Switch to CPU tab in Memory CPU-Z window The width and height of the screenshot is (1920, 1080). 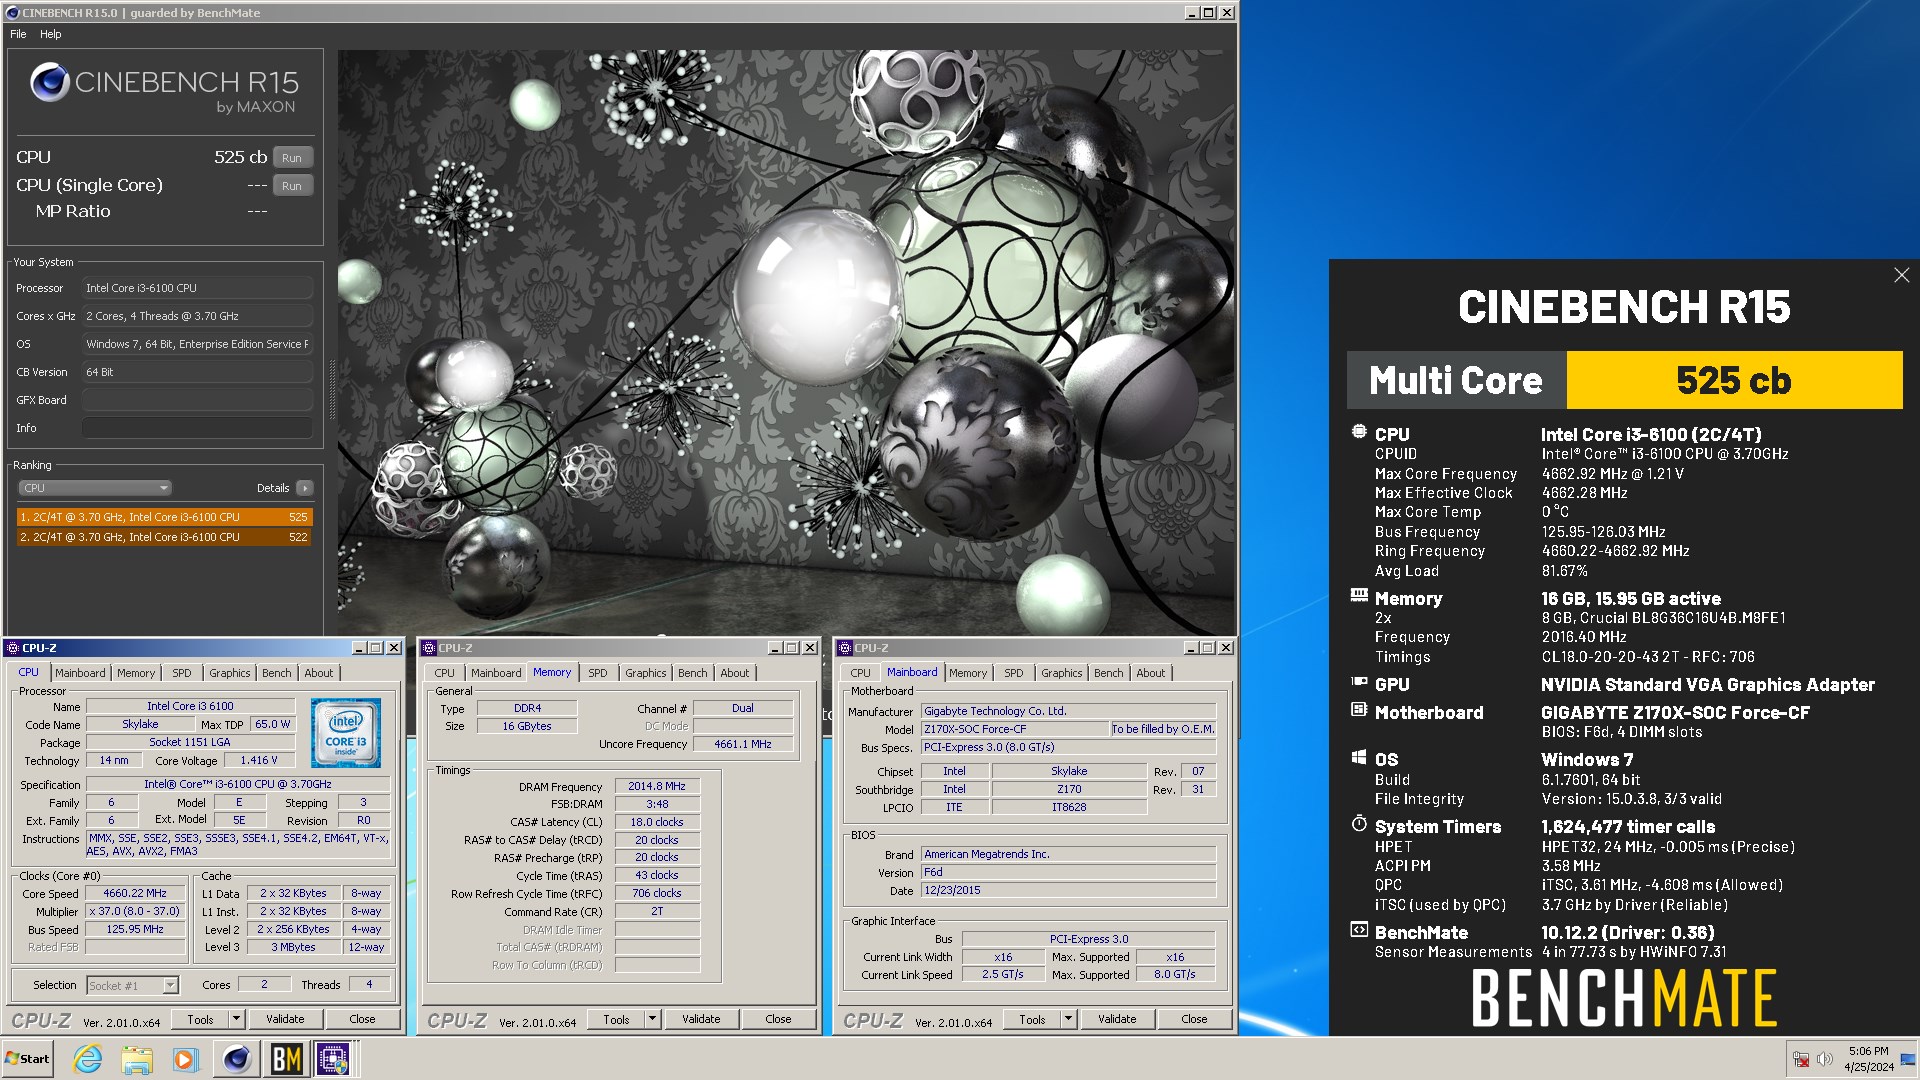point(445,673)
